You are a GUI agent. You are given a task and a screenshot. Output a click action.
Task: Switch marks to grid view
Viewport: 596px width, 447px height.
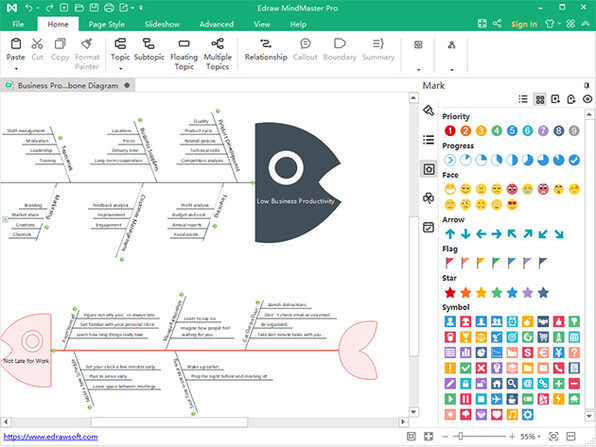[x=540, y=99]
